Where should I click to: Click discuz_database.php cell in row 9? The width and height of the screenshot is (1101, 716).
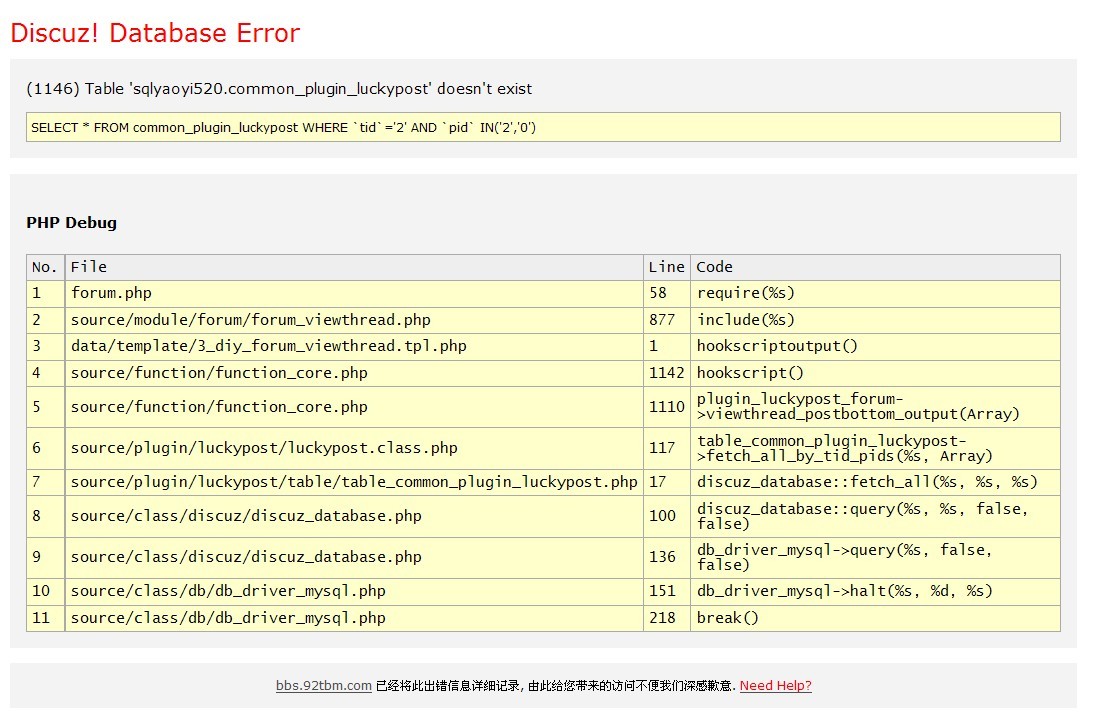coord(354,557)
